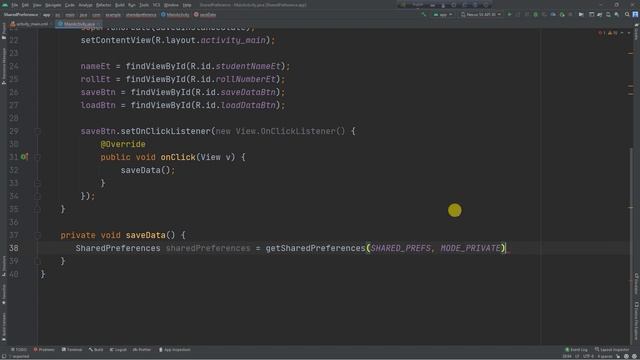Collapse the onClick method fold at line 31
This screenshot has width=640, height=360.
point(37,157)
